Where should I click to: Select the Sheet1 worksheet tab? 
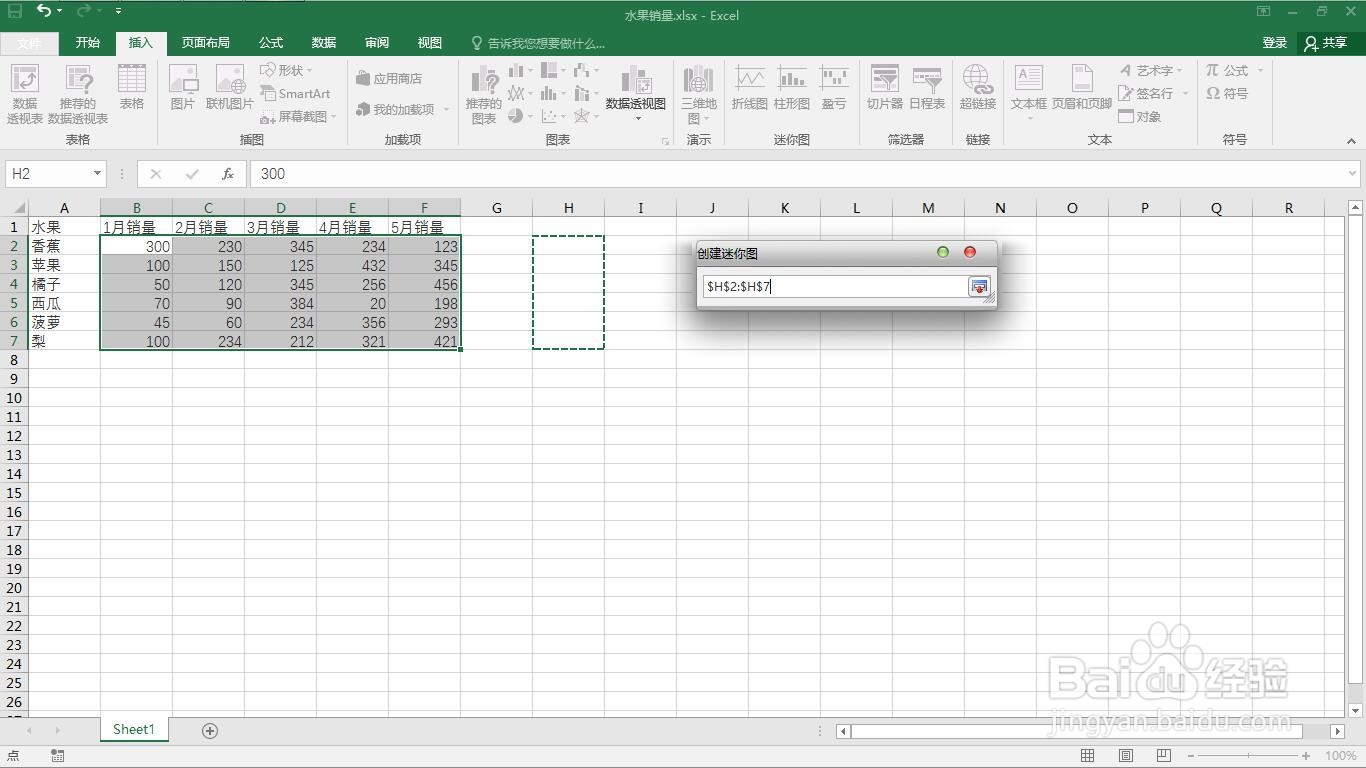click(x=134, y=730)
